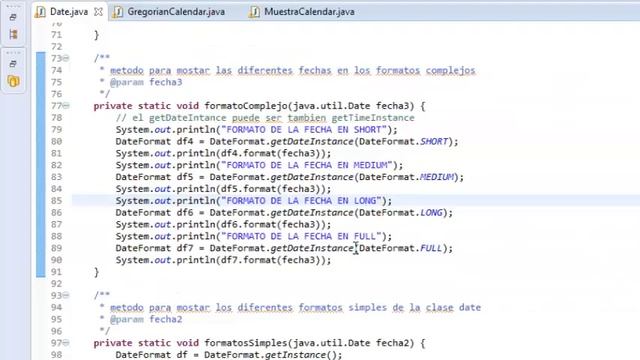Click the Java file icon on MuestraCalendar.java tab

point(254,12)
